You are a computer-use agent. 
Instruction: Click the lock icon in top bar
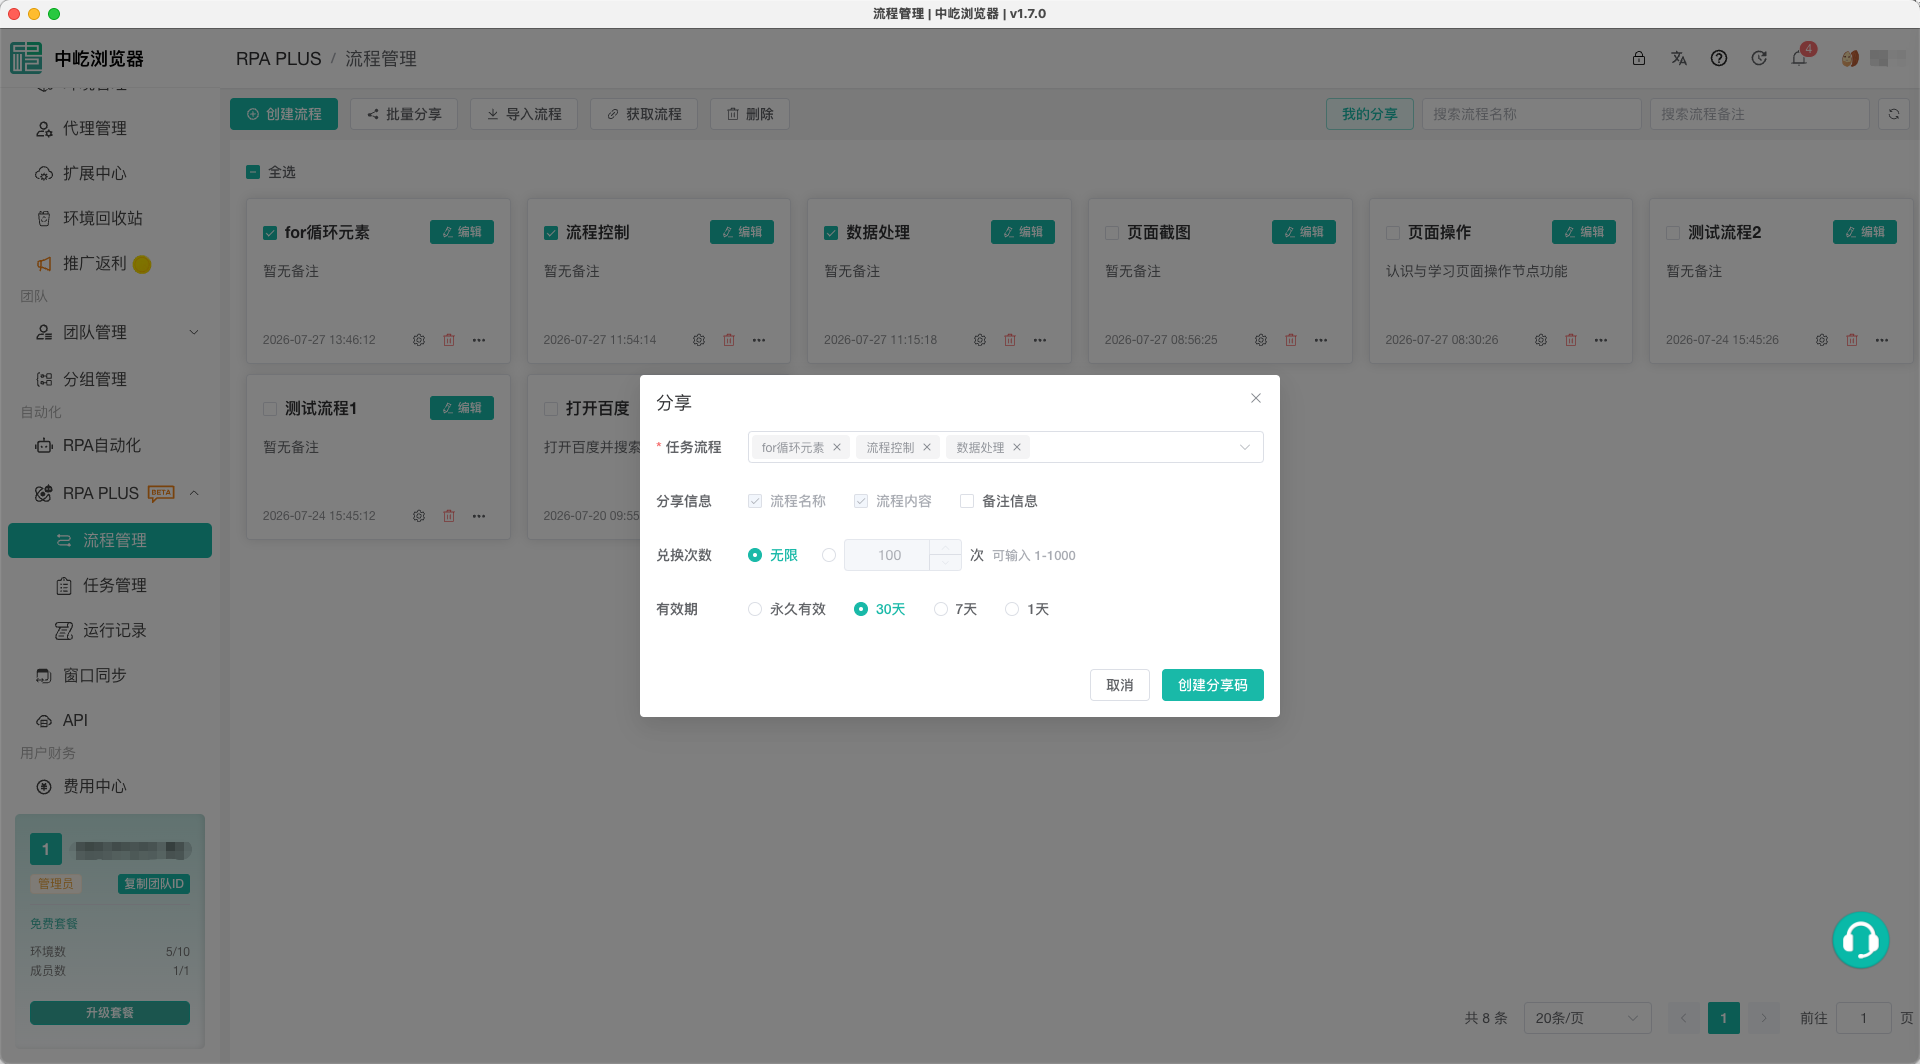click(x=1639, y=58)
